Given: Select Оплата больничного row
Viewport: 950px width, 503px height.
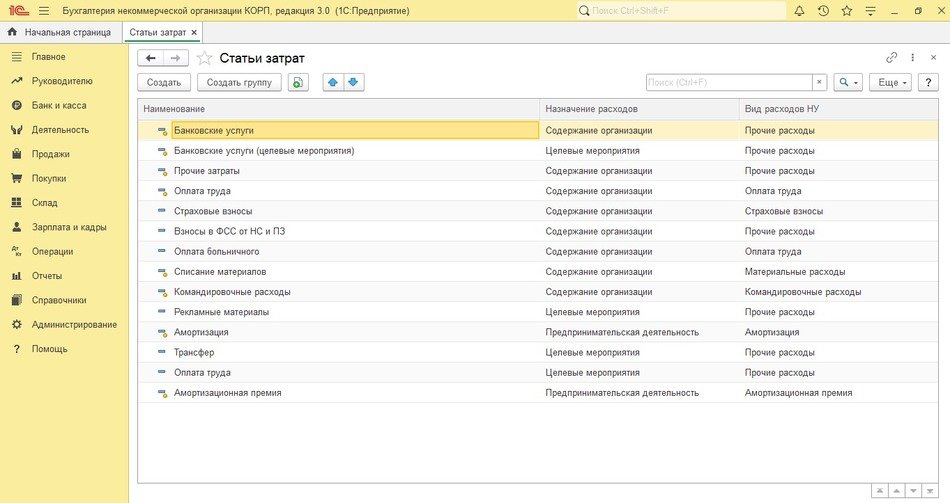Looking at the screenshot, I should (538, 252).
